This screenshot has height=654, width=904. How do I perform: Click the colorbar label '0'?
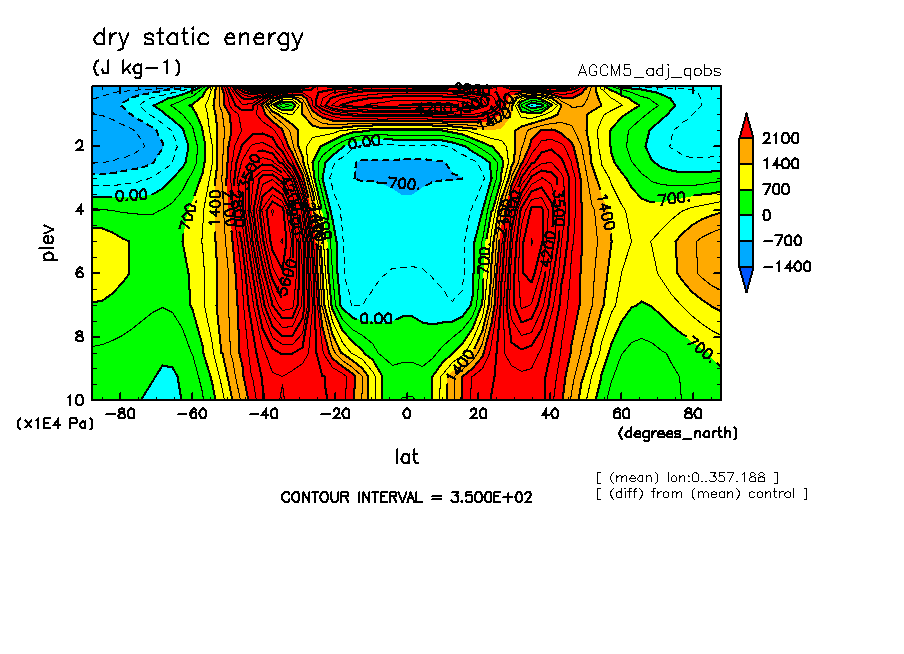pyautogui.click(x=766, y=215)
